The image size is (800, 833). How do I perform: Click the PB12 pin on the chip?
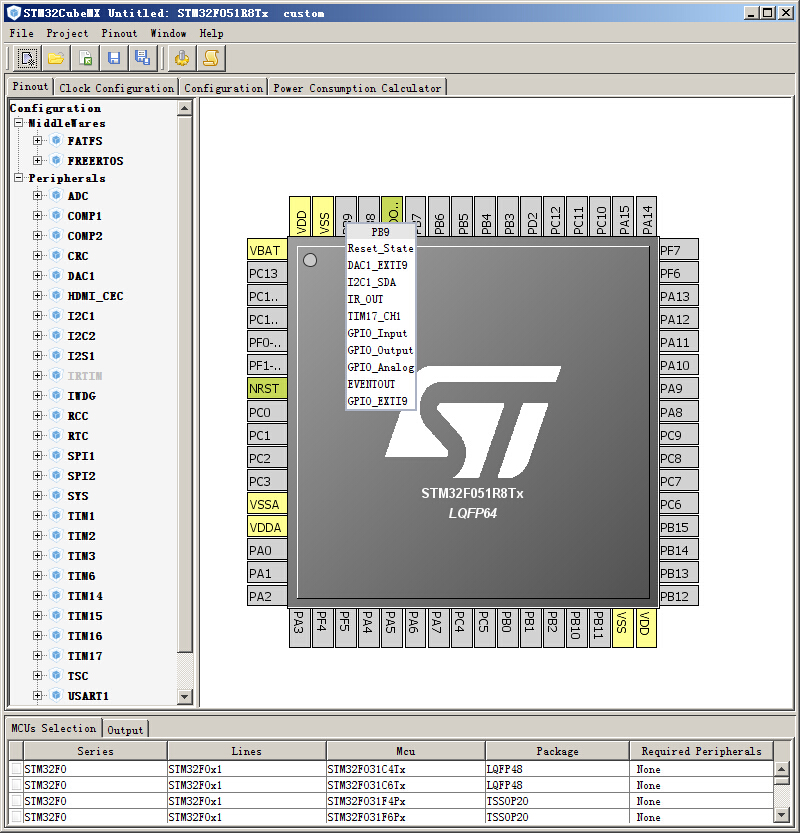pos(679,596)
